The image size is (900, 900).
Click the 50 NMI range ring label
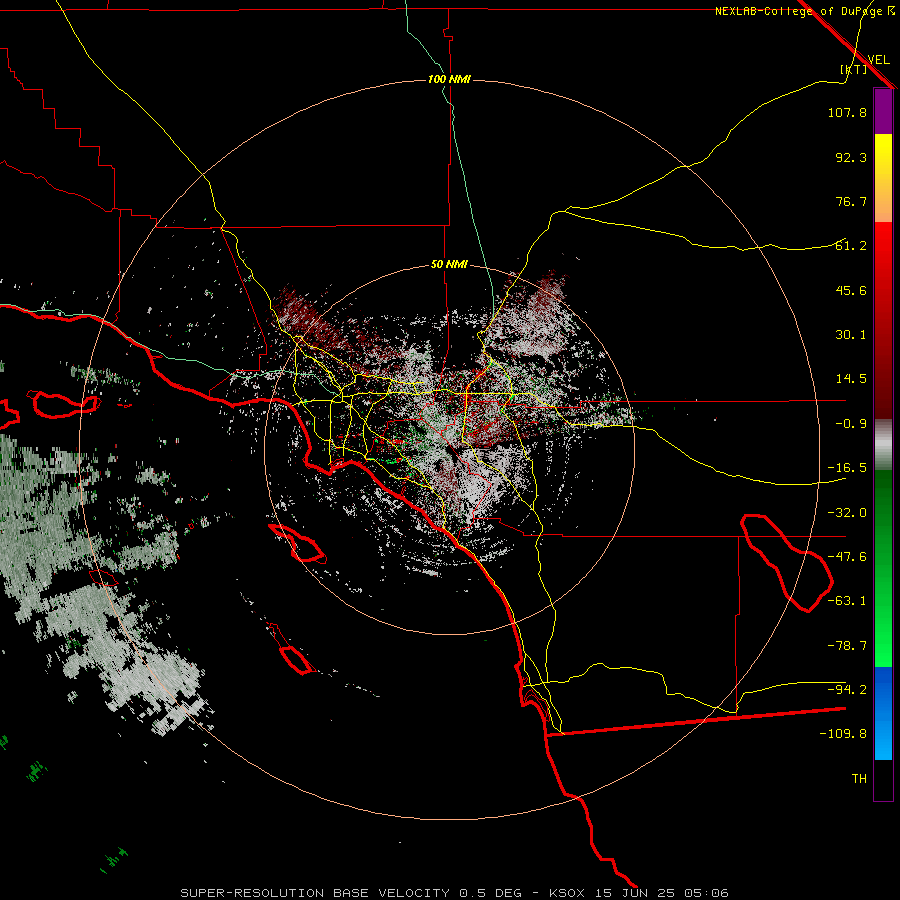(449, 265)
